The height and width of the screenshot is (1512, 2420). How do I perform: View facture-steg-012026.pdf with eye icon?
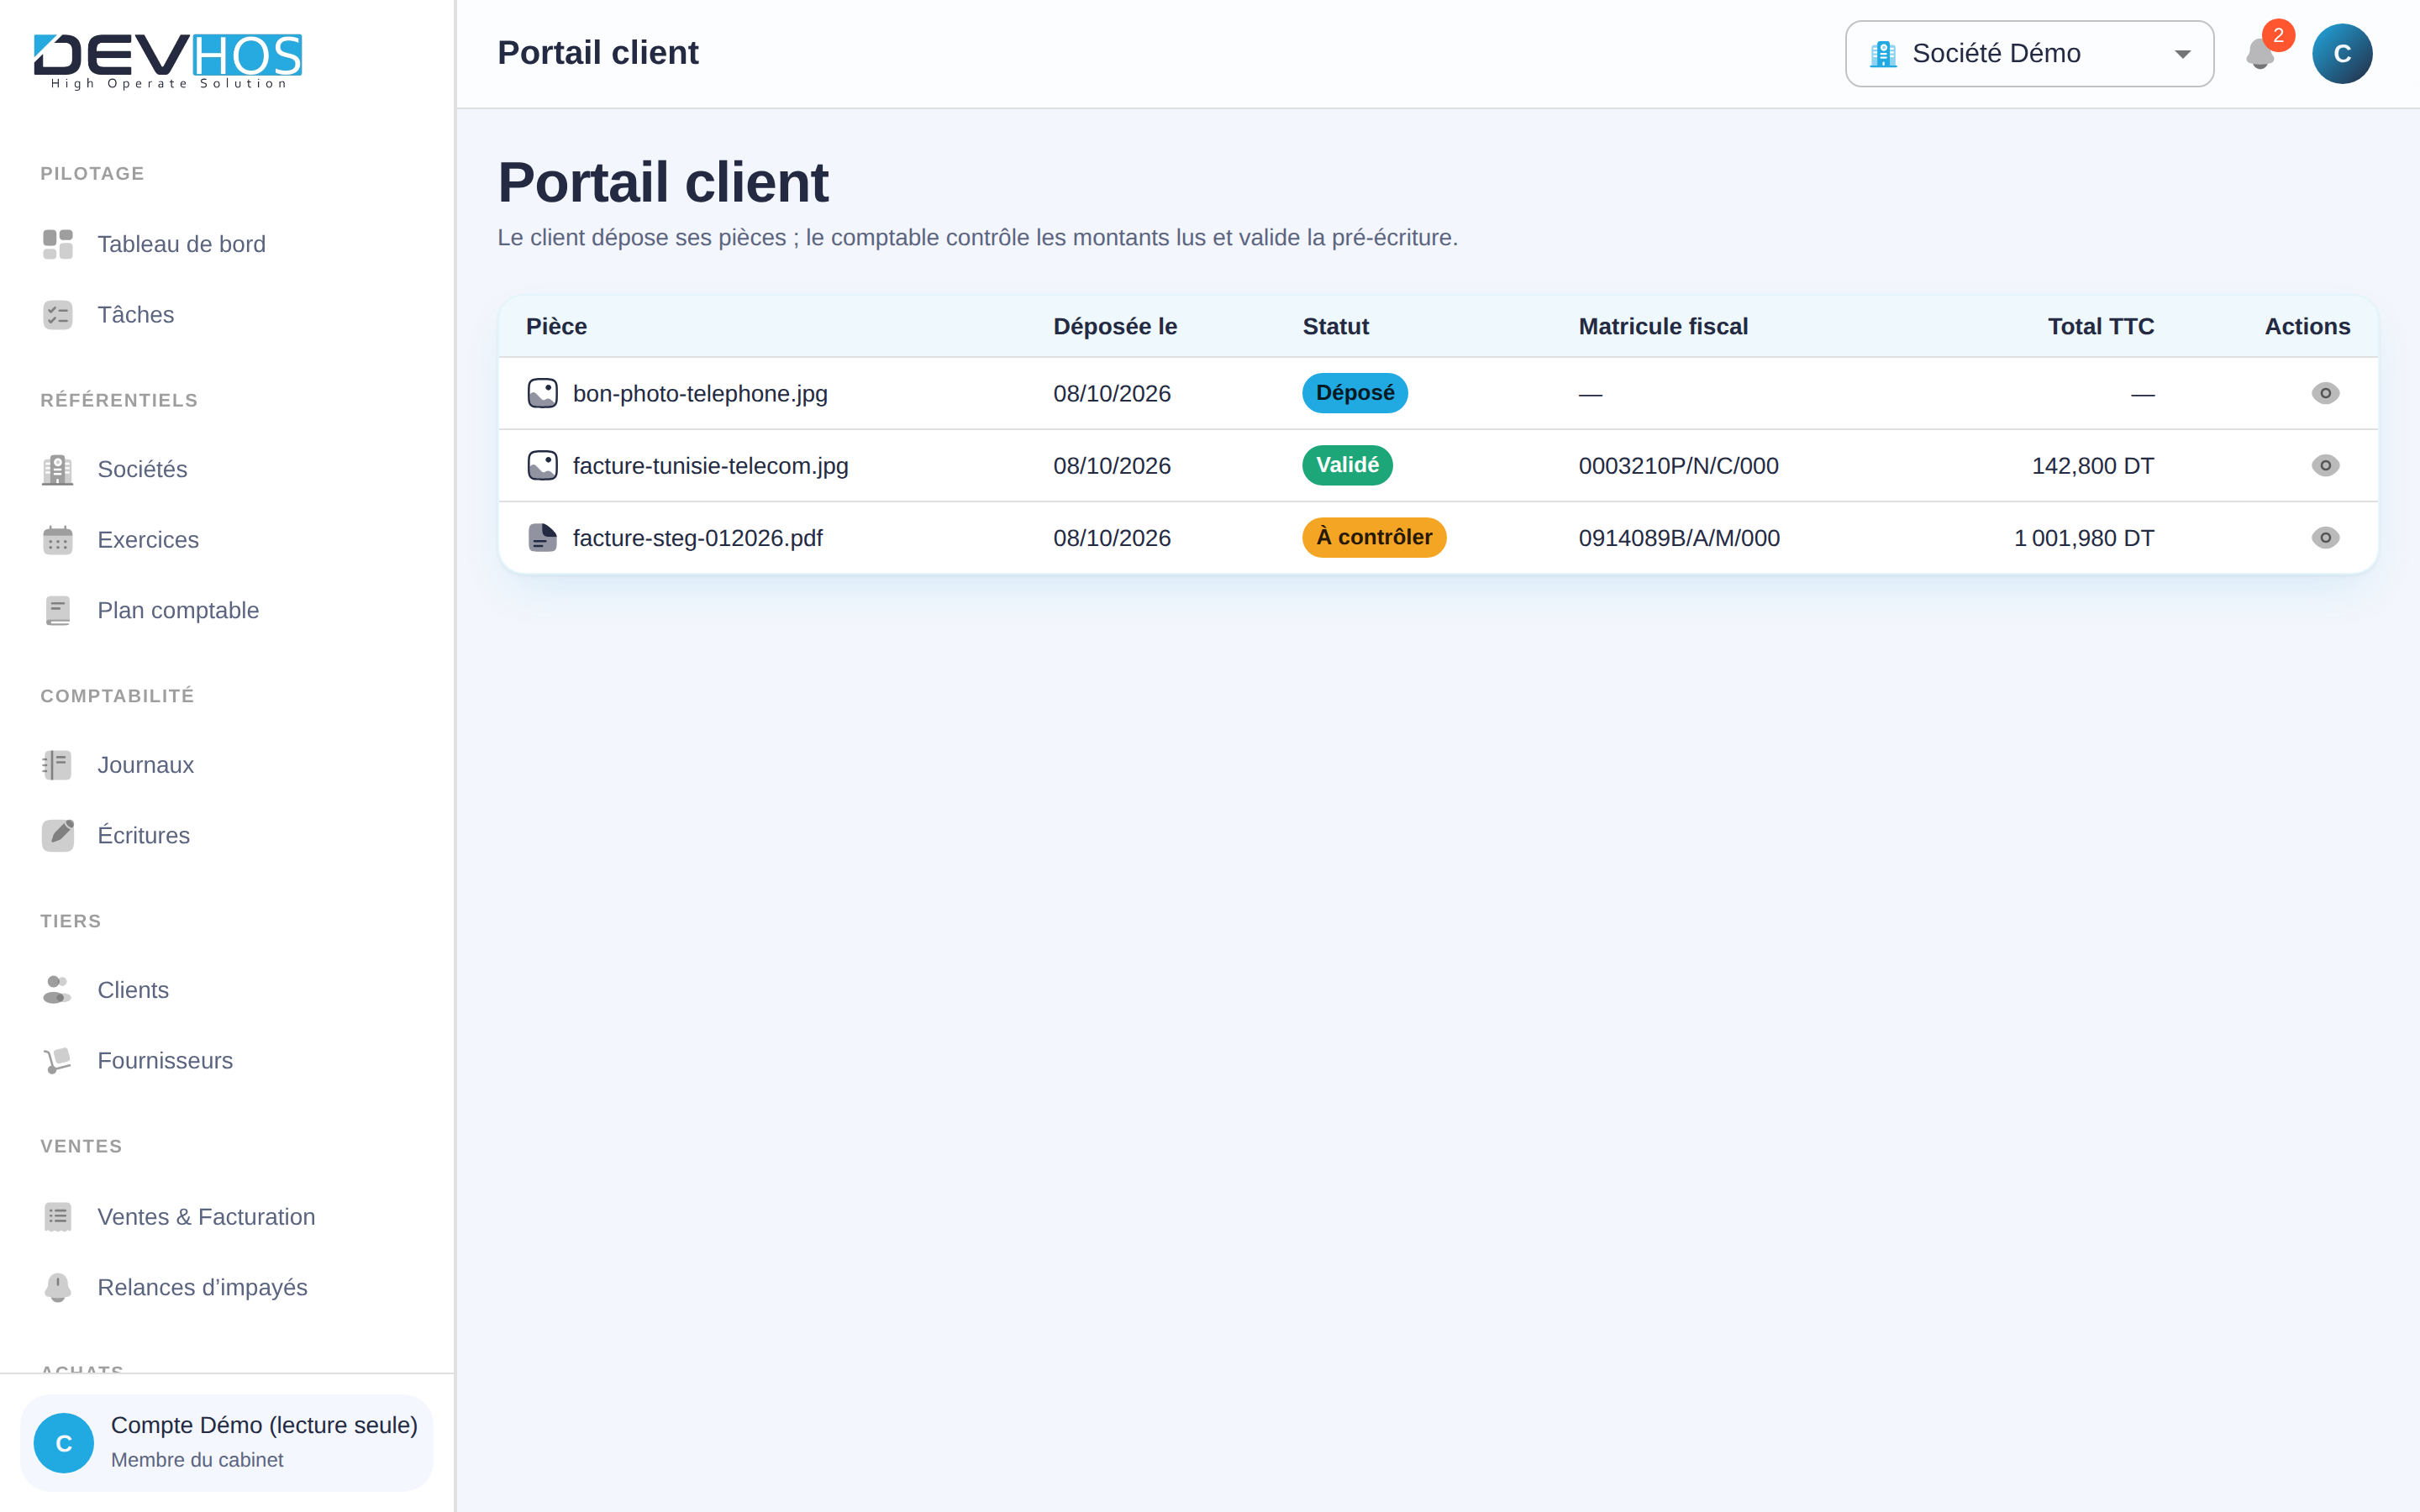(2325, 538)
